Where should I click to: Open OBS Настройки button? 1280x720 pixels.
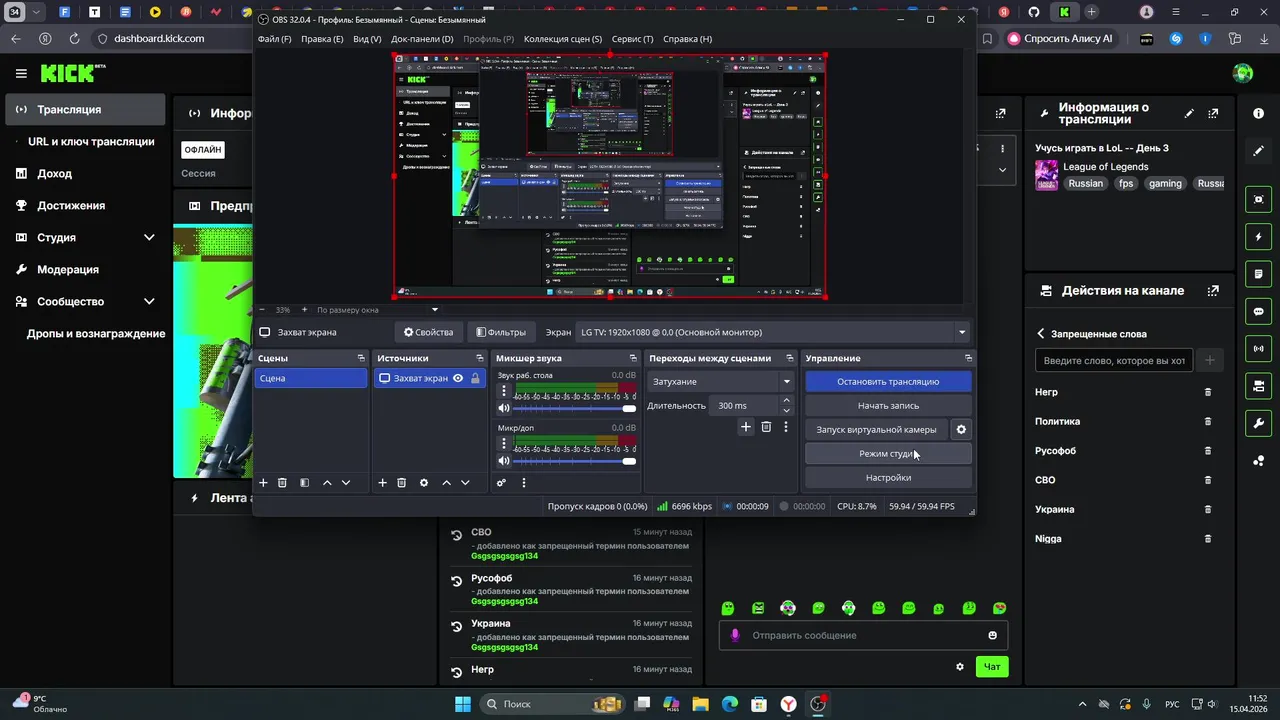pos(888,478)
